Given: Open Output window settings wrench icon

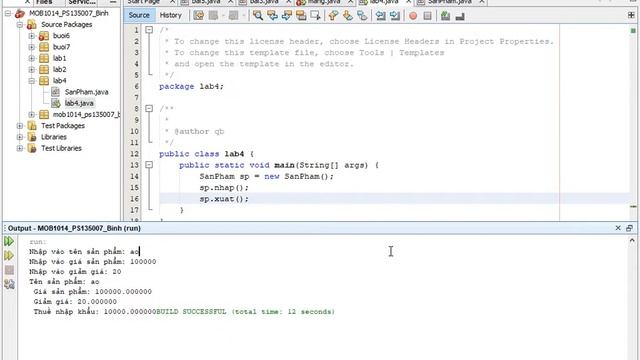Looking at the screenshot, I should pyautogui.click(x=9, y=284).
